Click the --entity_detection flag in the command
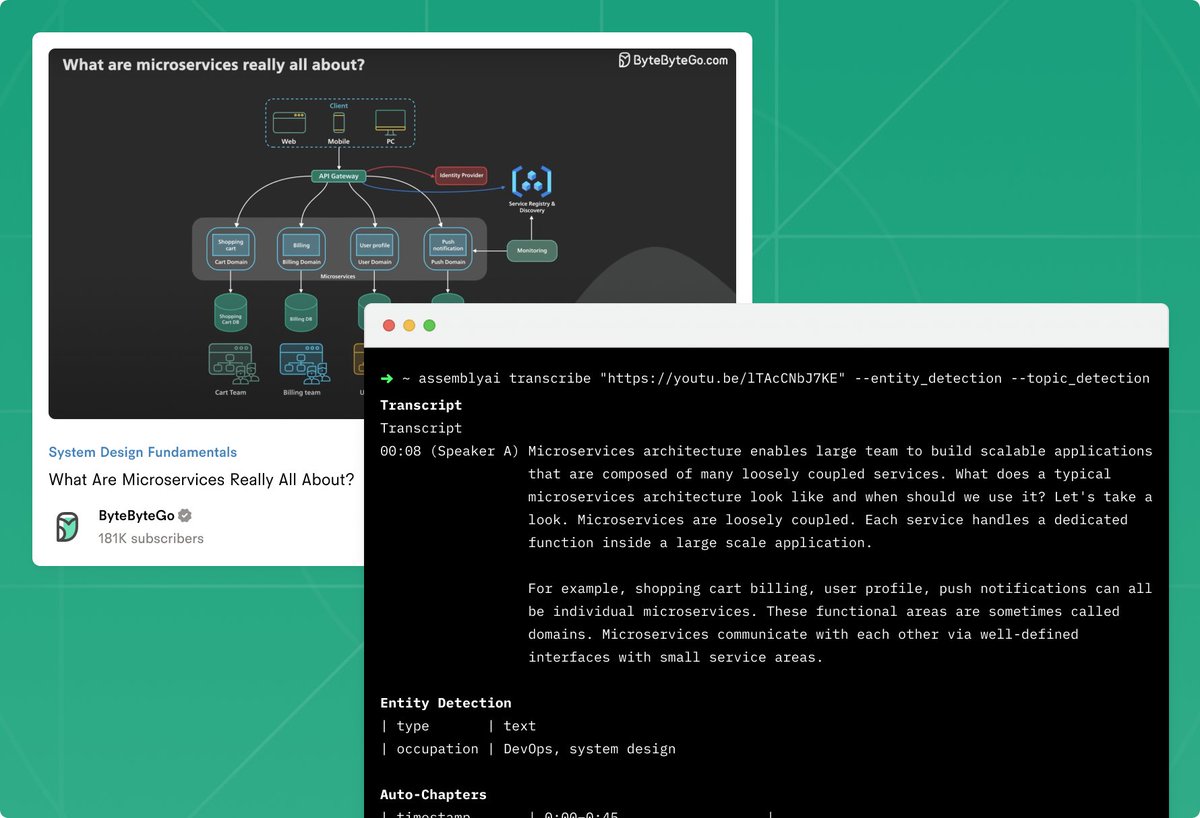Image resolution: width=1200 pixels, height=818 pixels. 928,378
